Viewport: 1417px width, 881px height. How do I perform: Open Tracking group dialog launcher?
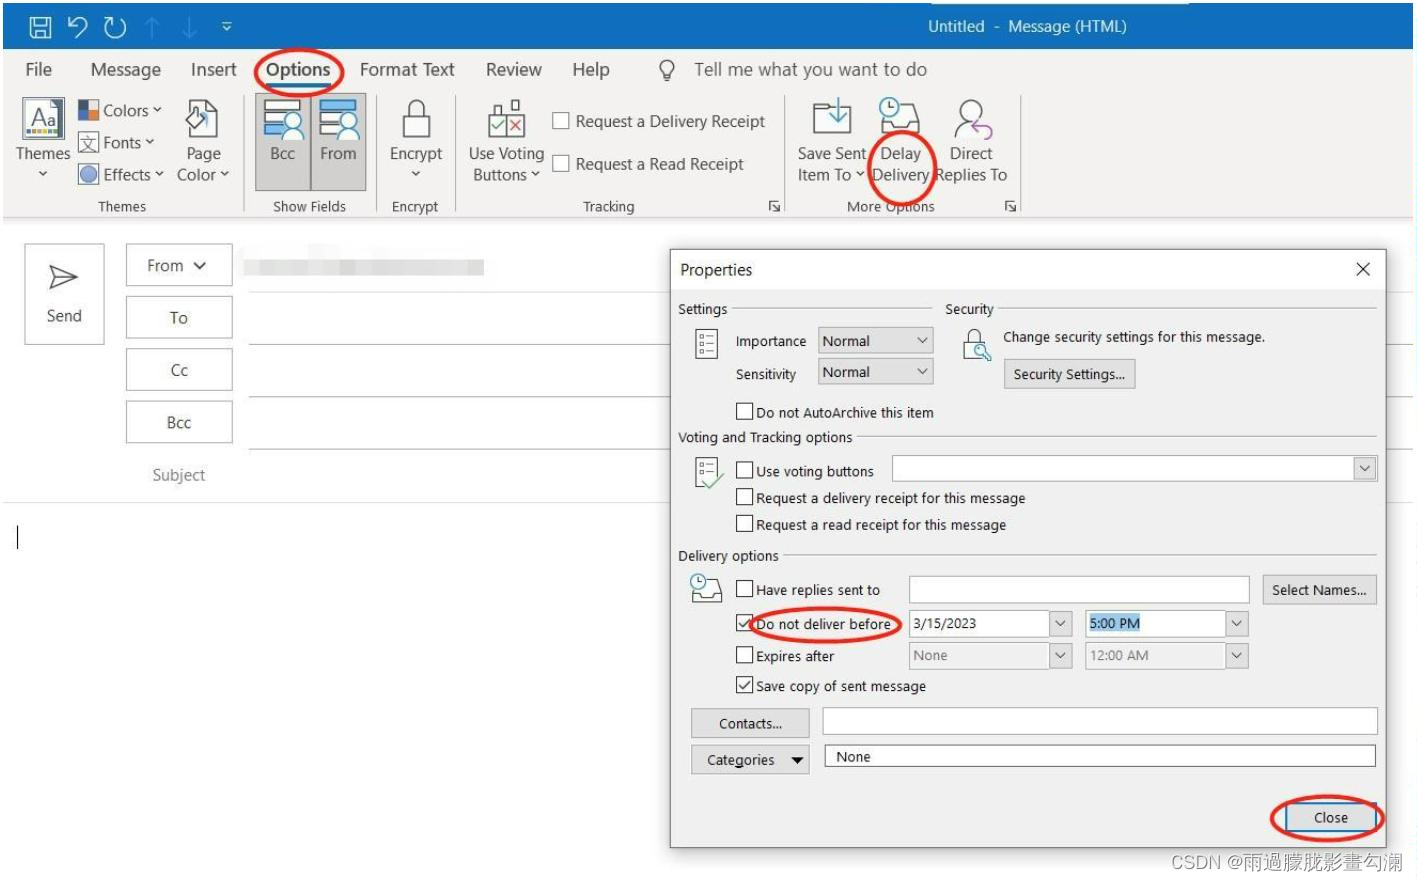(774, 206)
